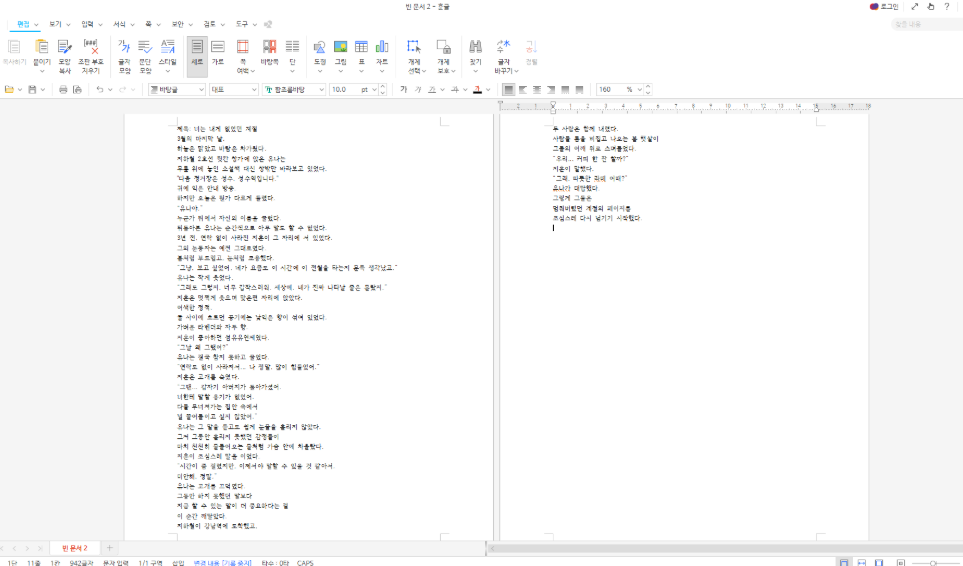The height and width of the screenshot is (566, 963).
Task: Open the 입력 (insert) menu
Action: (87, 22)
